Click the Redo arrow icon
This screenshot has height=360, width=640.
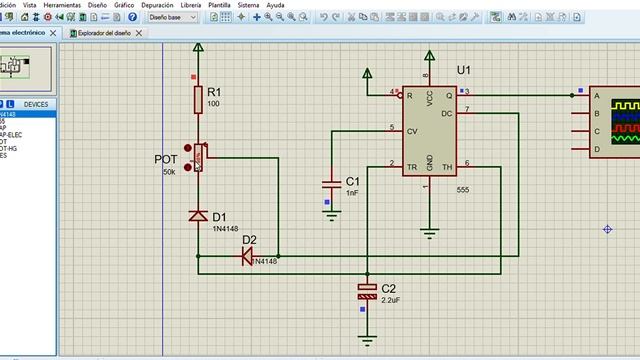tap(336, 17)
